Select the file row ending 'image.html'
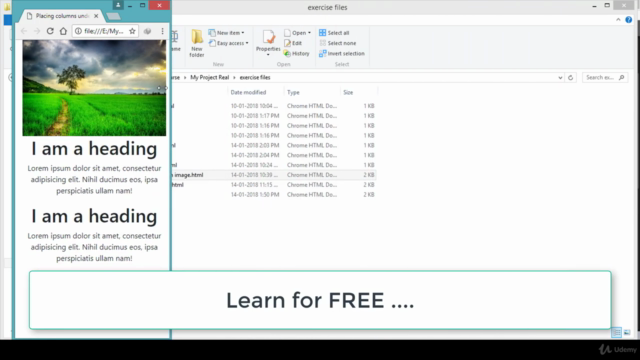This screenshot has width=640, height=360. coord(273,175)
